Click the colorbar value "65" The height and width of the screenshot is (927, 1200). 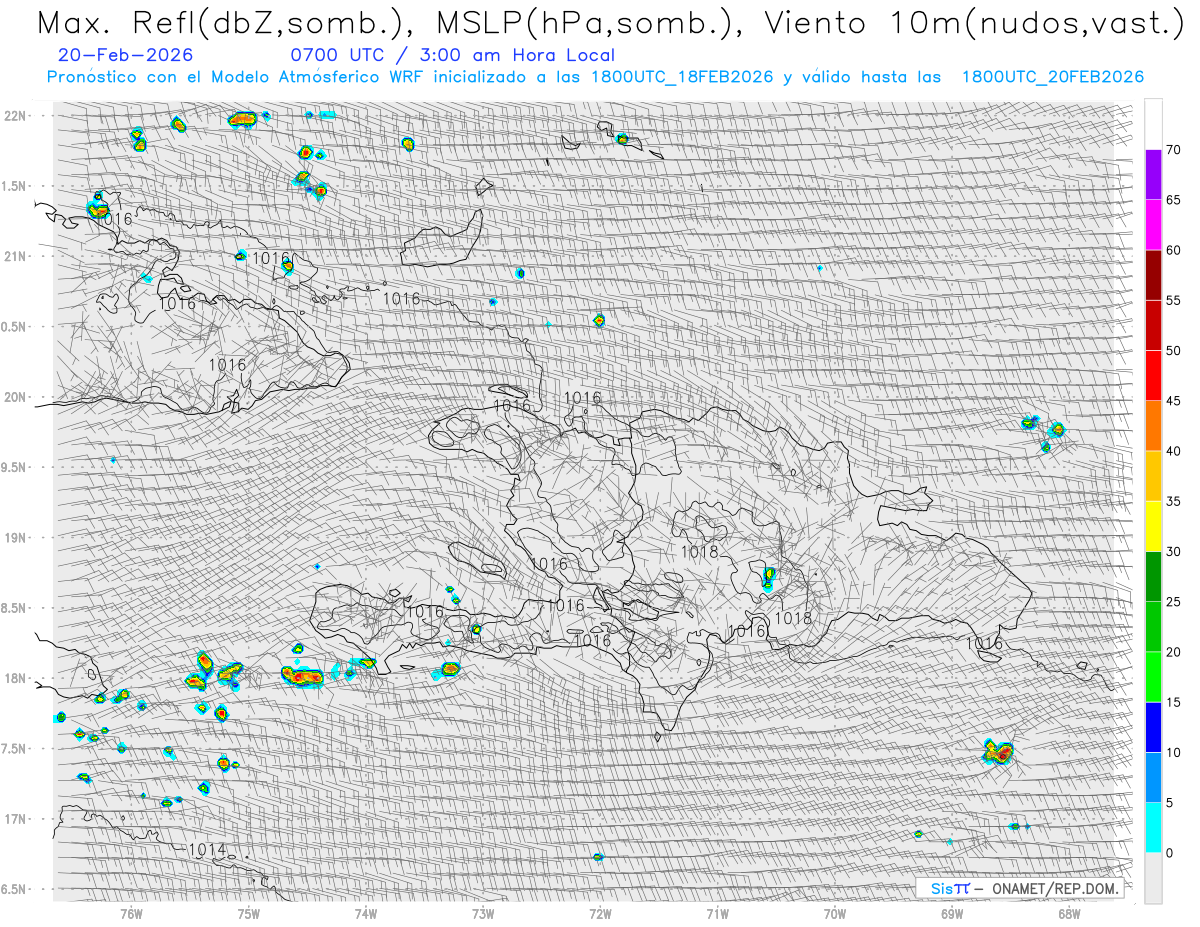click(x=1173, y=200)
